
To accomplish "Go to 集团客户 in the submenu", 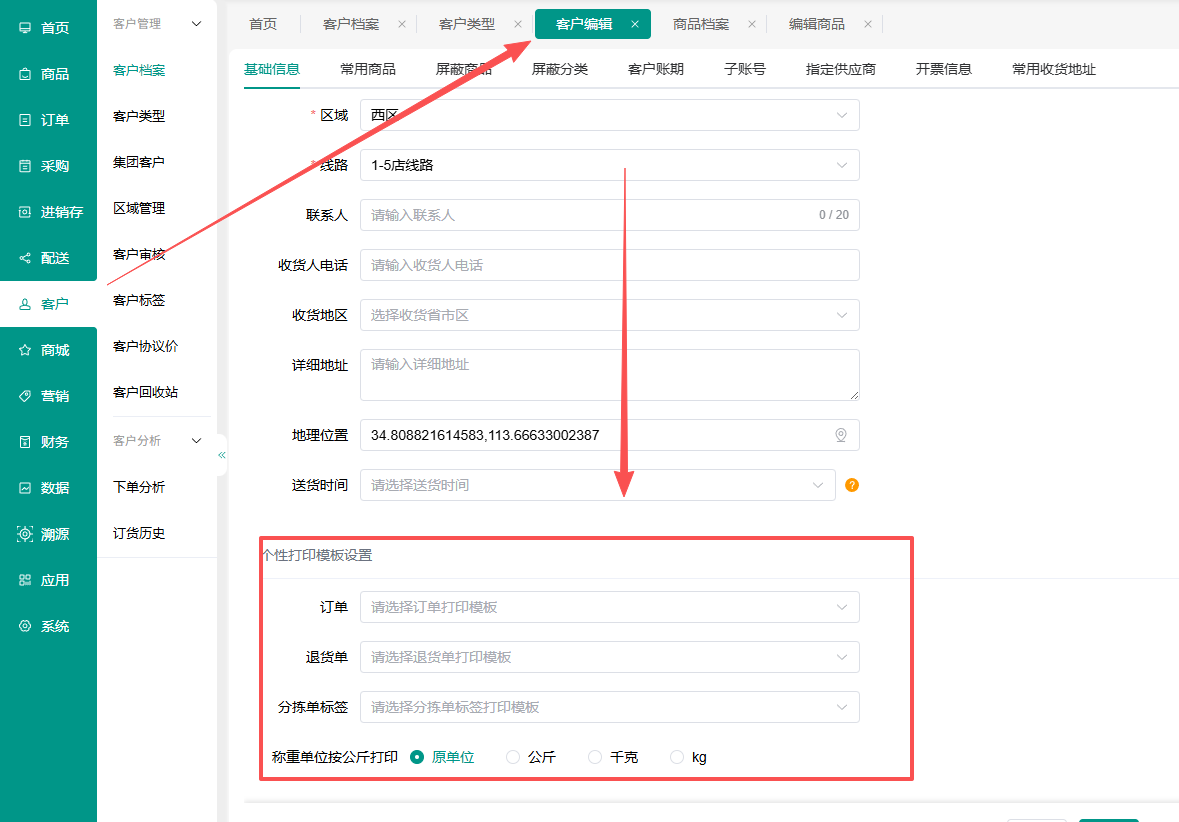I will (x=139, y=162).
